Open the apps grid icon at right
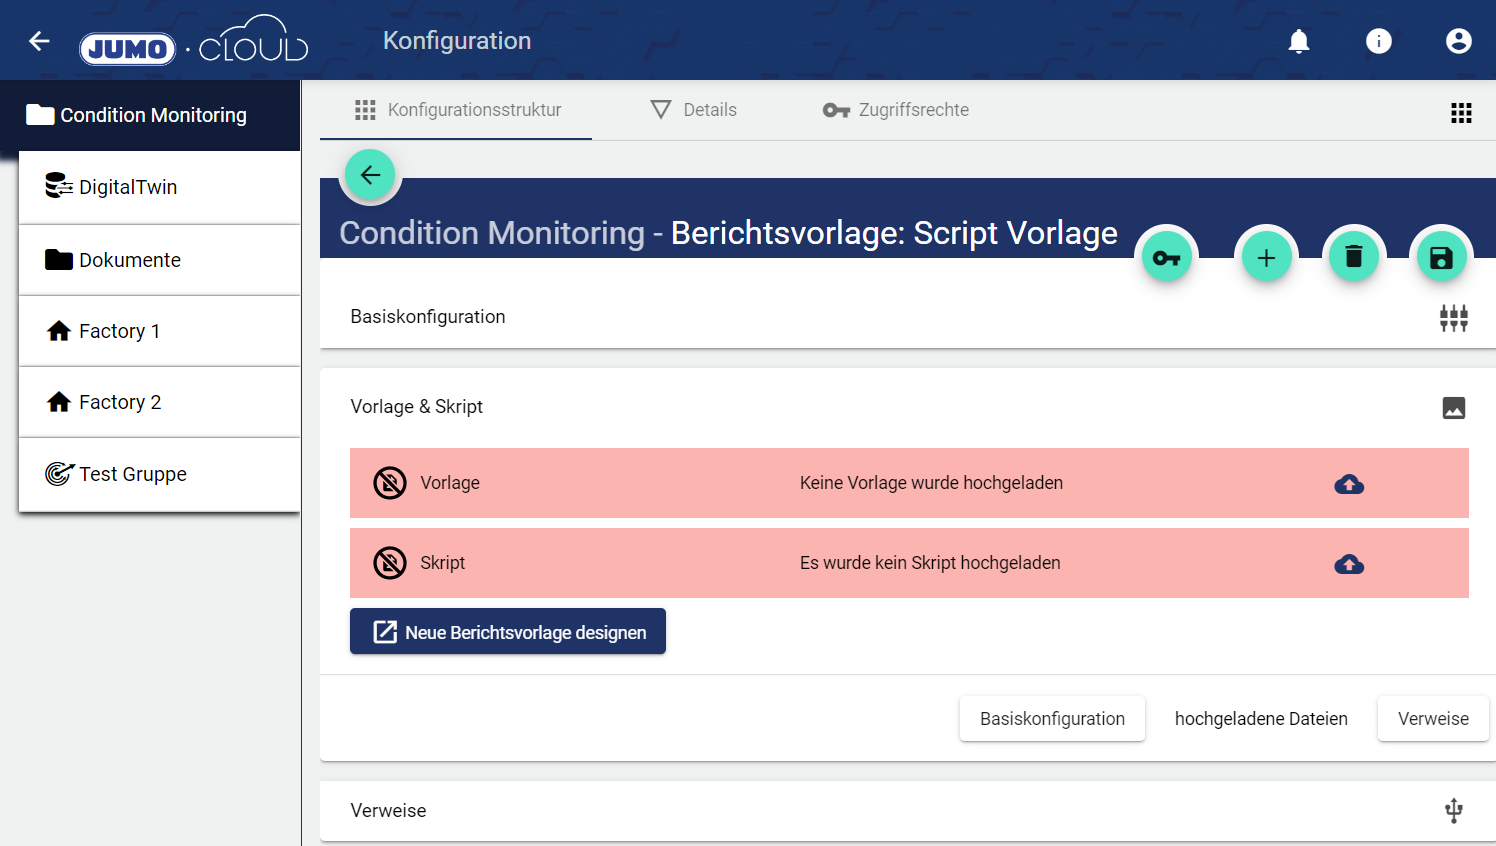The image size is (1496, 846). [1461, 113]
